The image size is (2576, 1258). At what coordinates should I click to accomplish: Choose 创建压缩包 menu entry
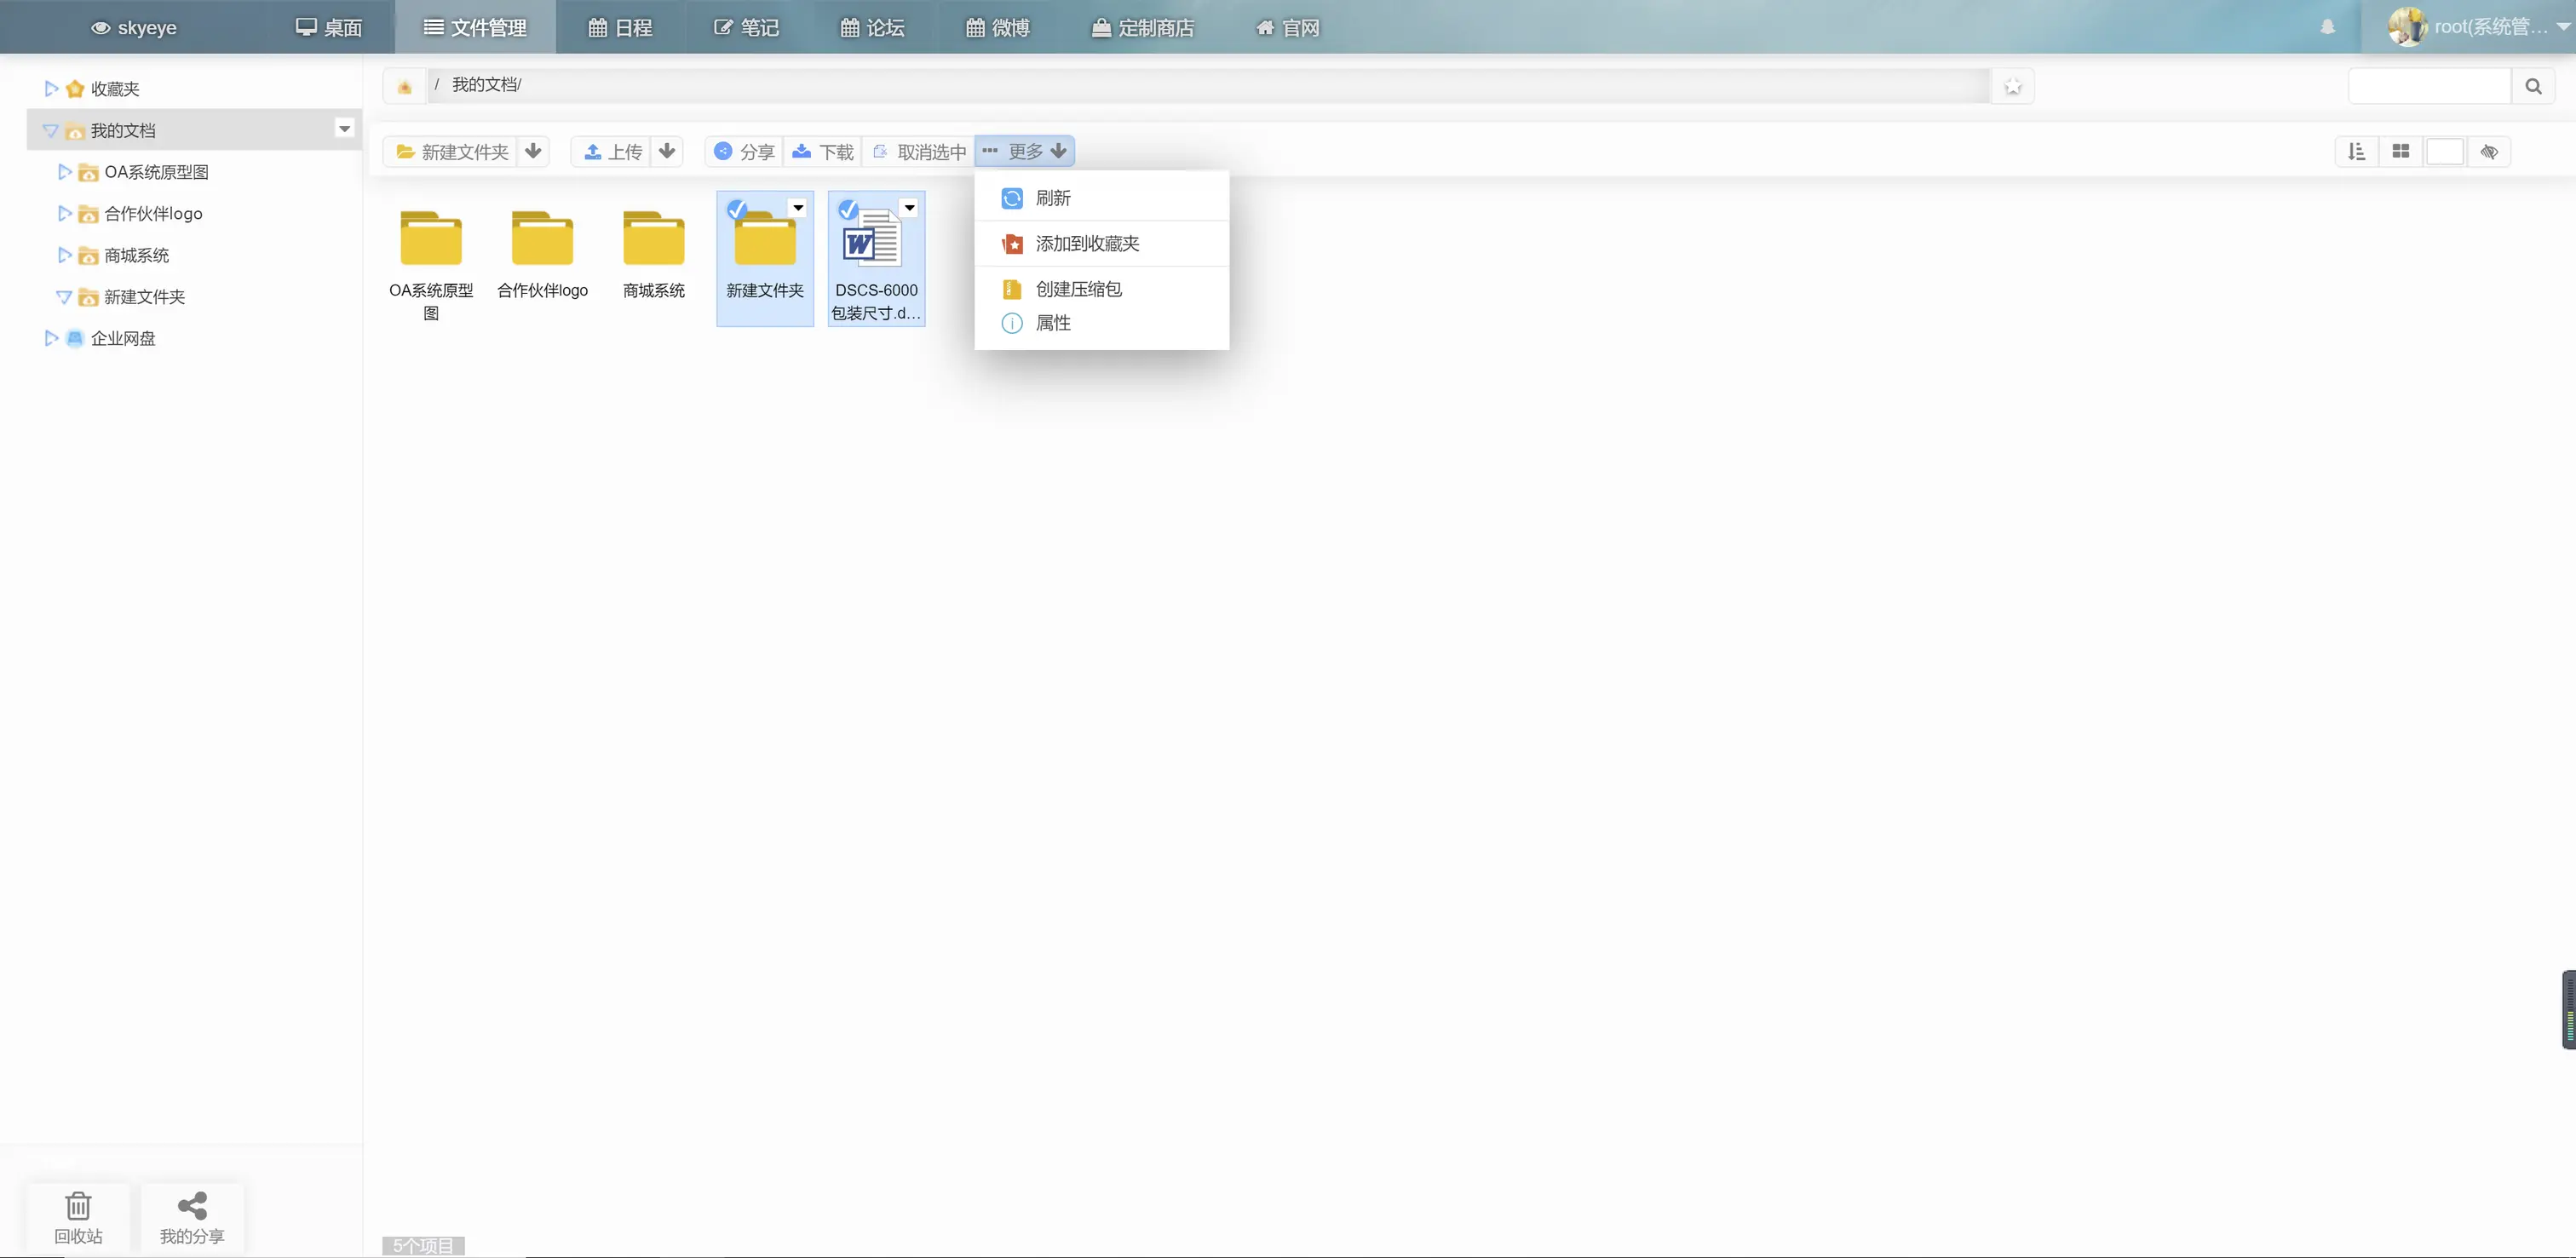[x=1078, y=289]
